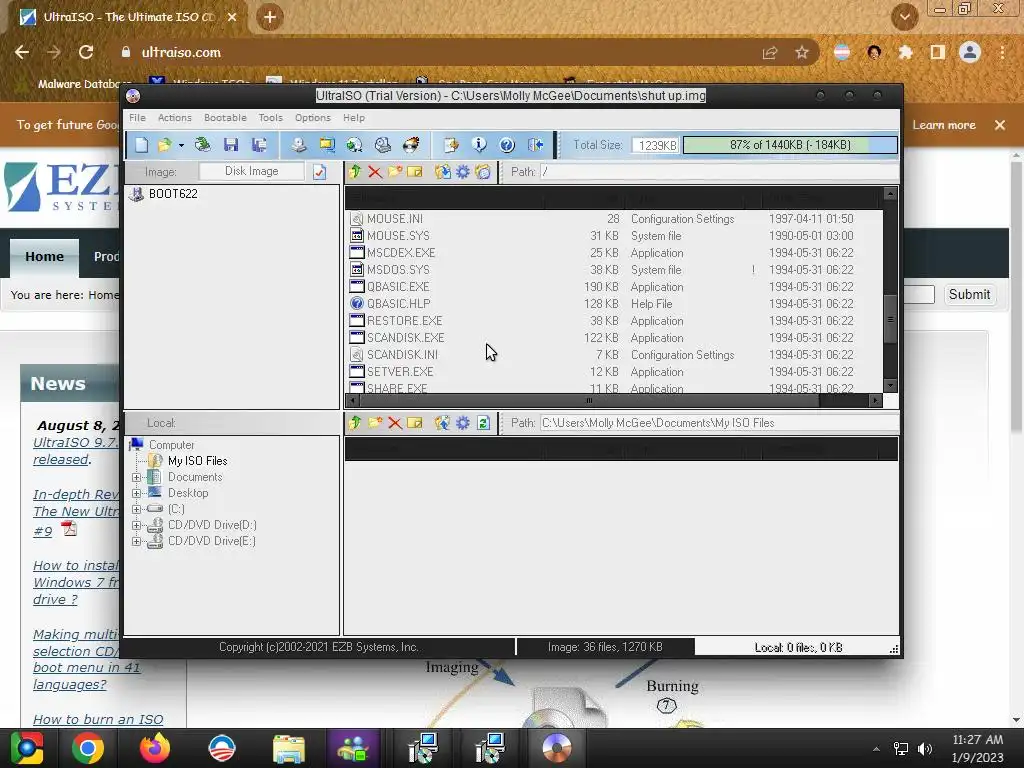The image size is (1024, 768).
Task: Select My ISO Files in local tree
Action: point(197,461)
